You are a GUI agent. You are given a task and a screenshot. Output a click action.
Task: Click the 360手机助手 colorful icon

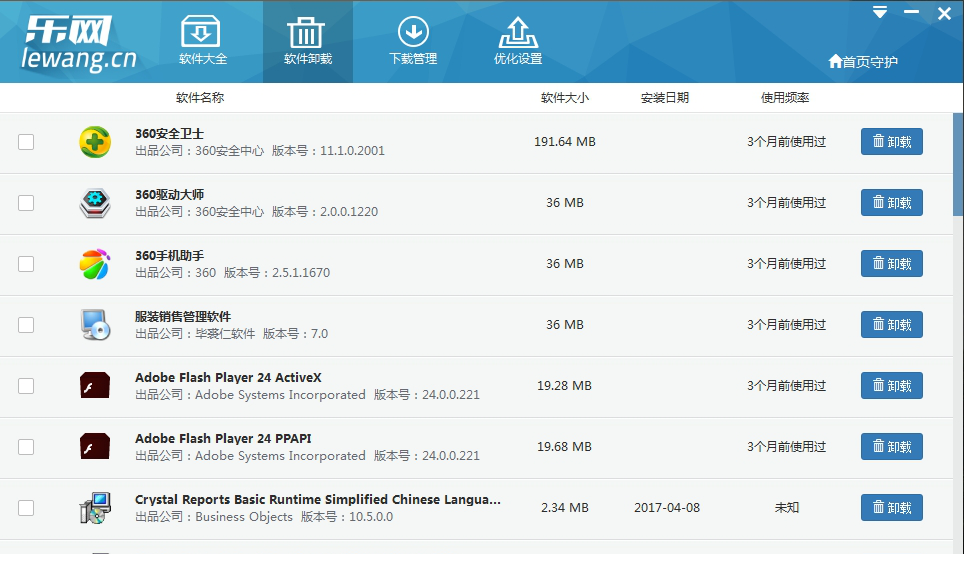95,264
